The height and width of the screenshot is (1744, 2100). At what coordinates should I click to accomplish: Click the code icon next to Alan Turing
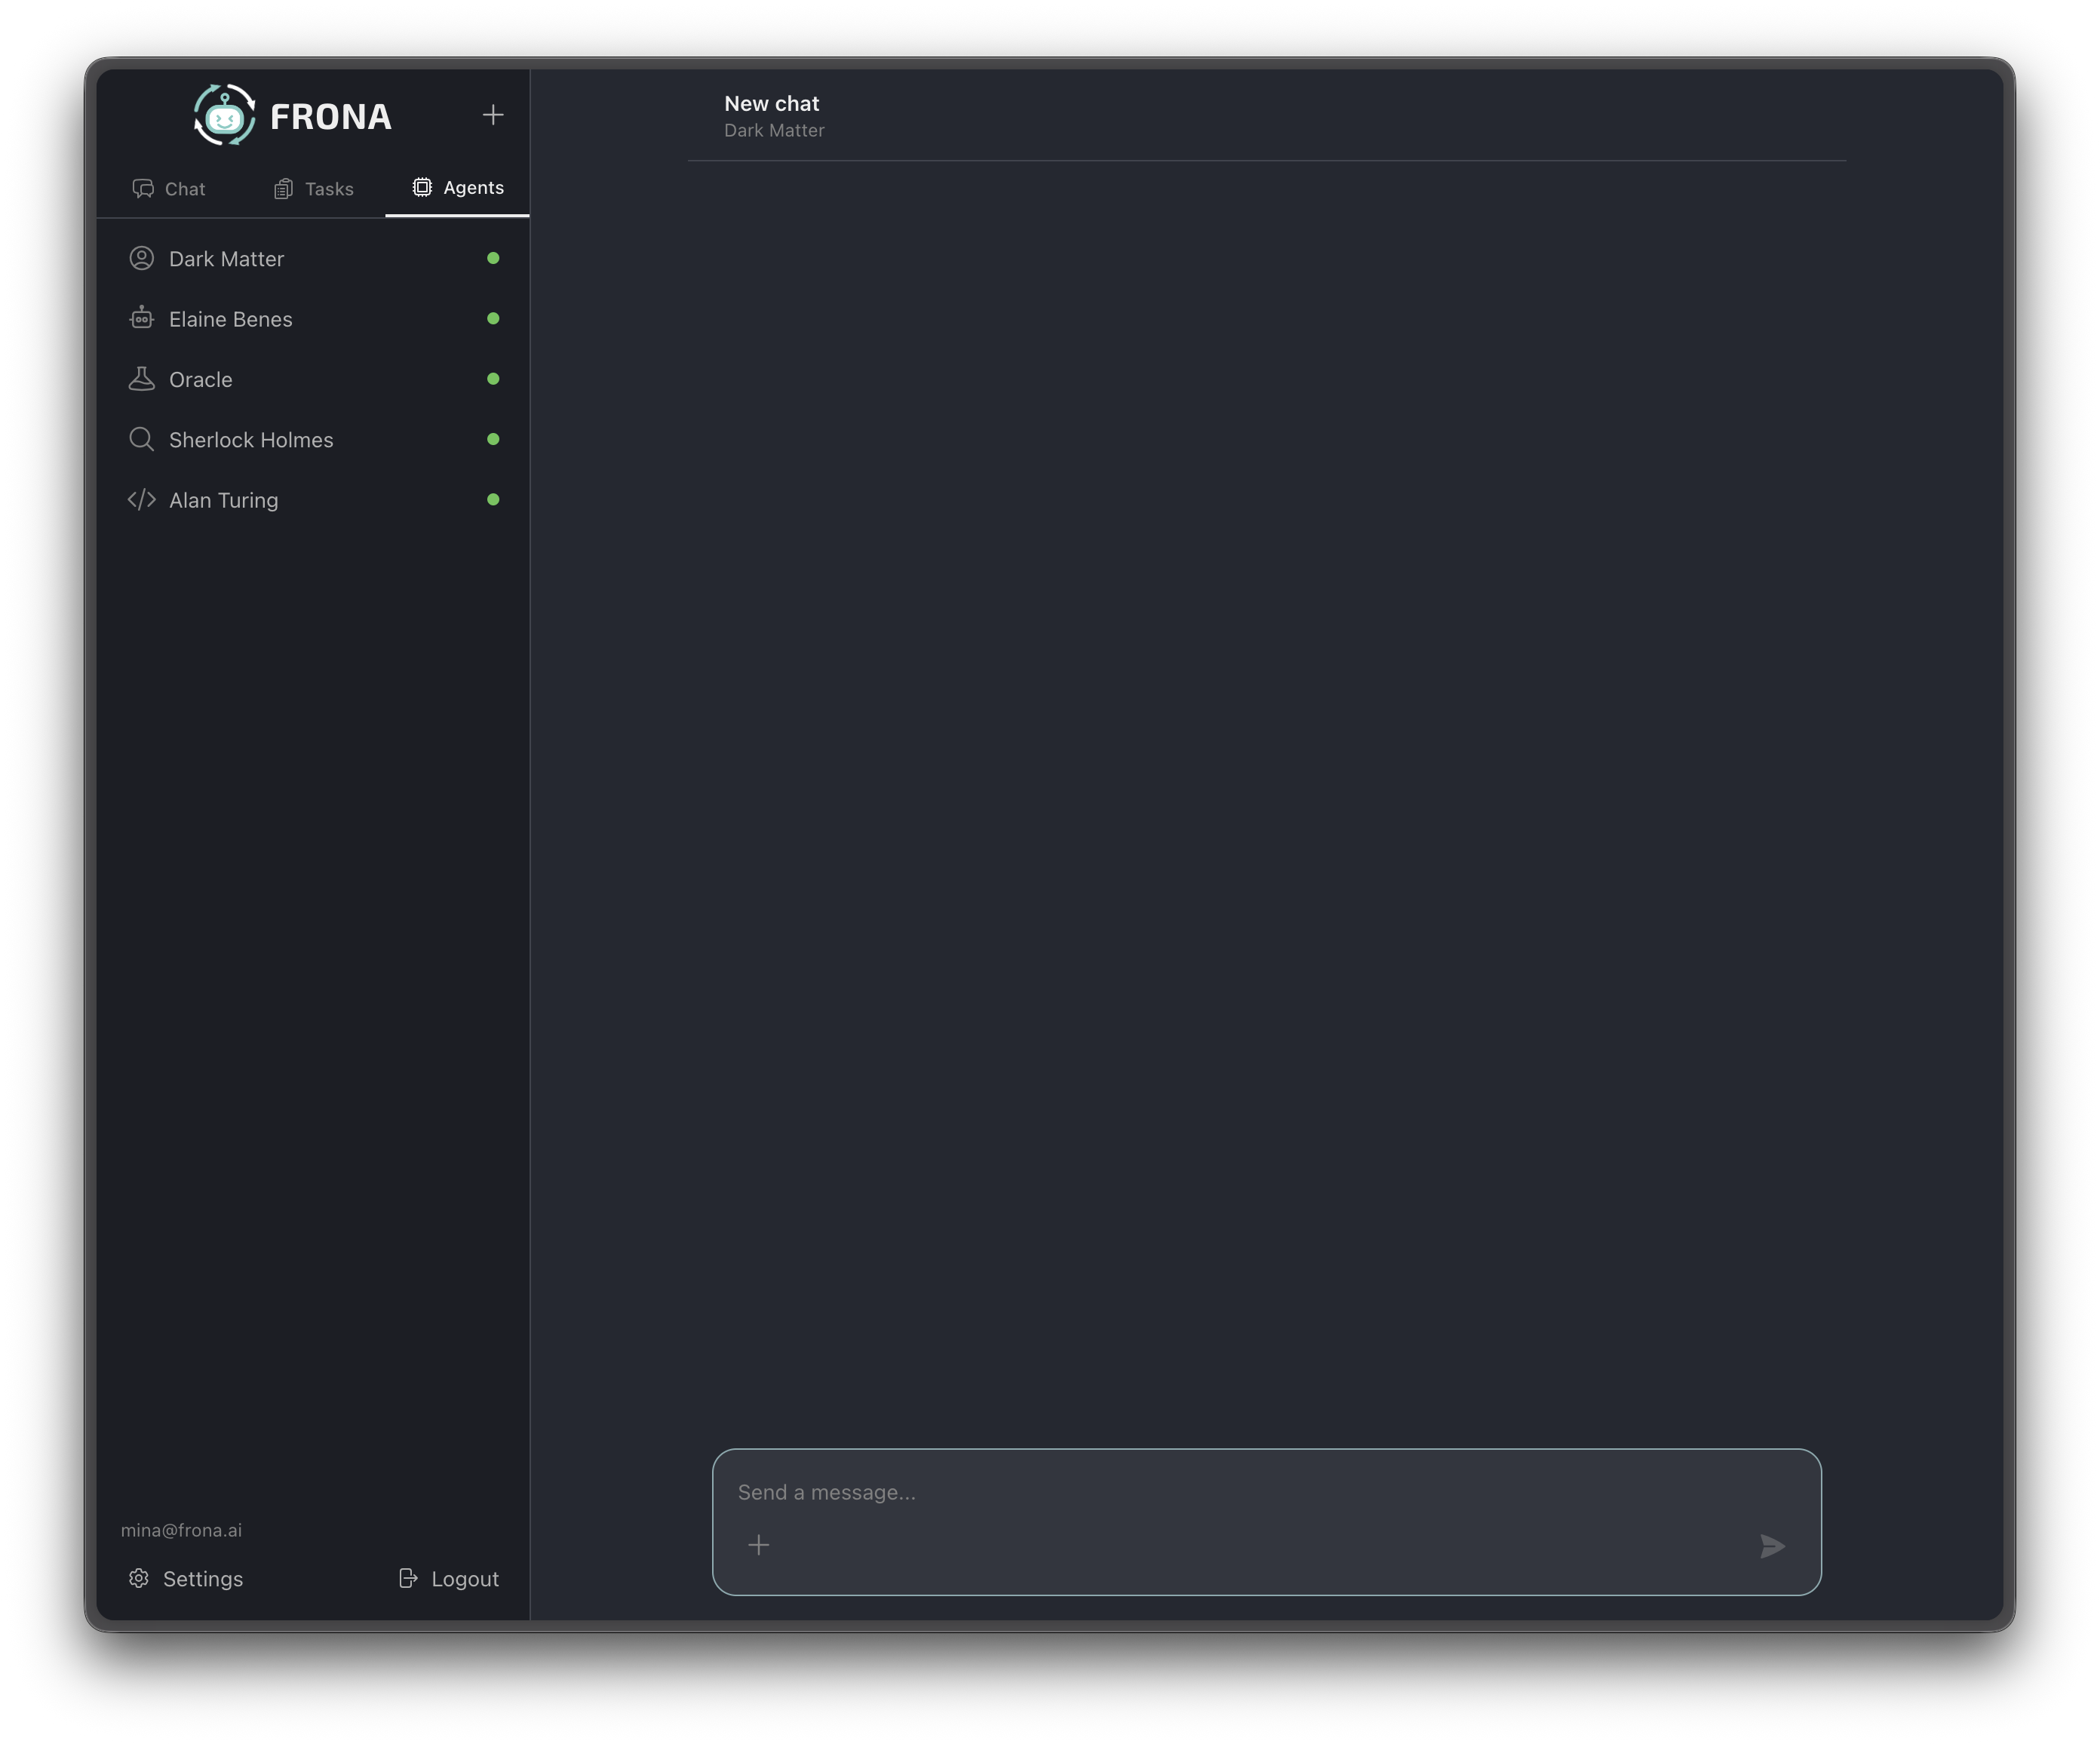click(141, 500)
